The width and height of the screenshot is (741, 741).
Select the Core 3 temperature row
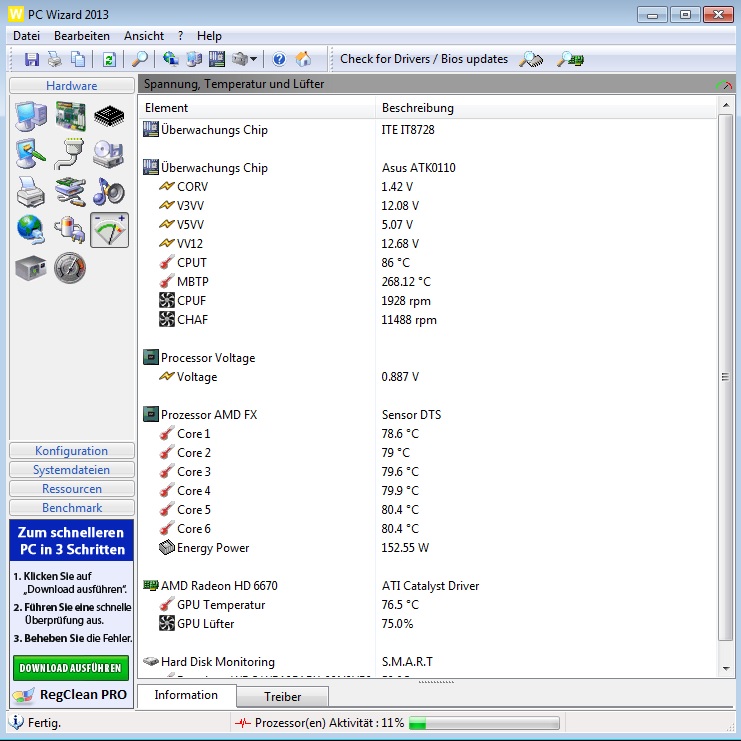click(428, 472)
